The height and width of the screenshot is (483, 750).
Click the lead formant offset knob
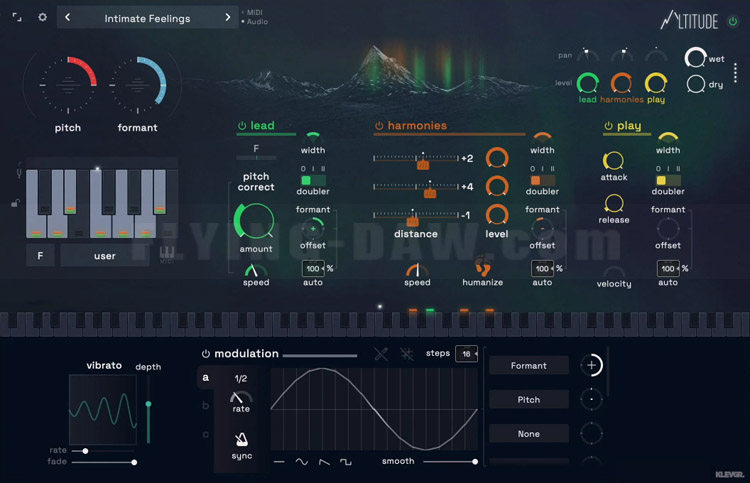(x=313, y=228)
